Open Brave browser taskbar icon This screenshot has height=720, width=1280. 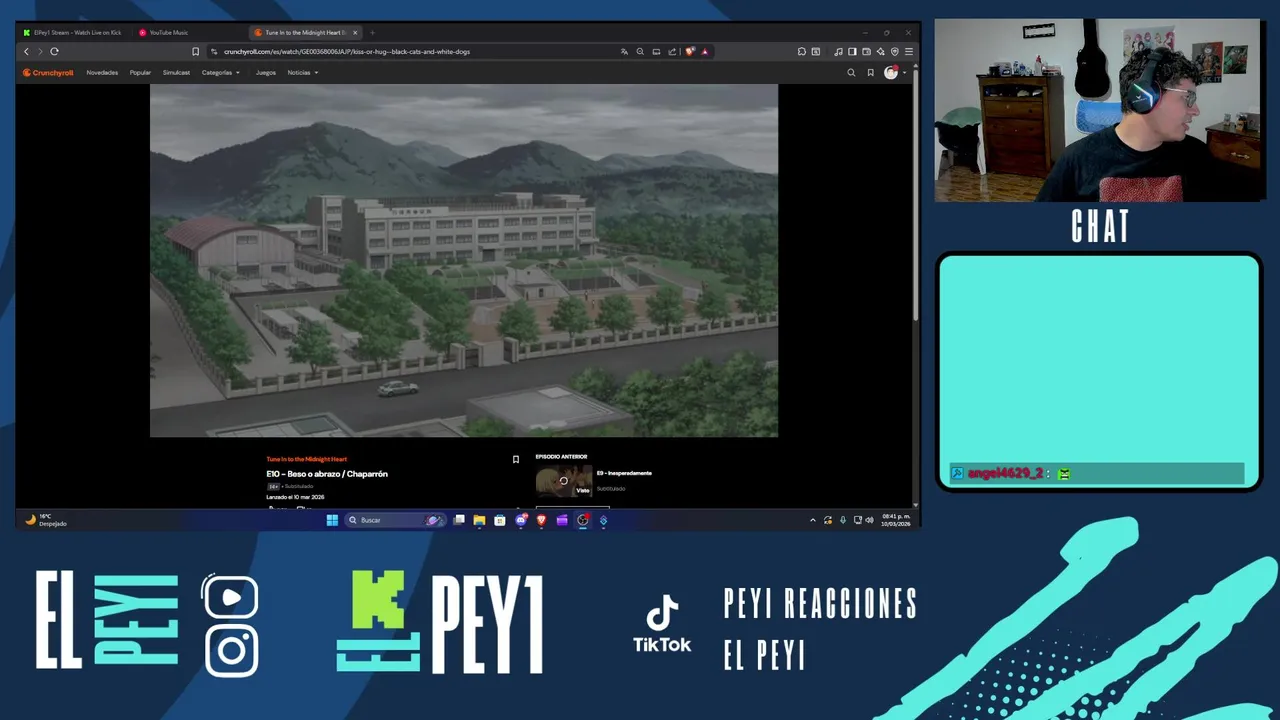(541, 520)
